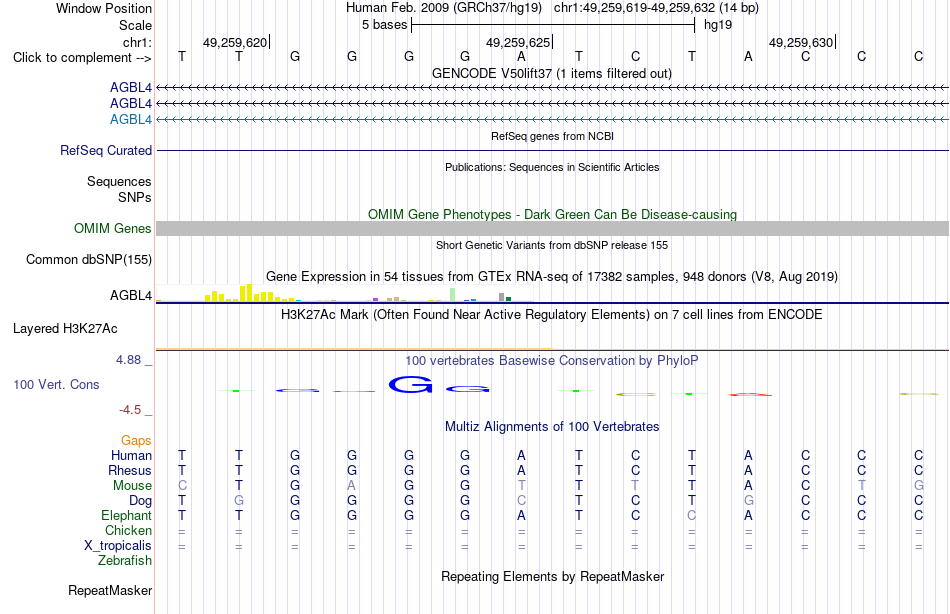
Task: Click the 'chr1:' ruler label
Action: 137,42
